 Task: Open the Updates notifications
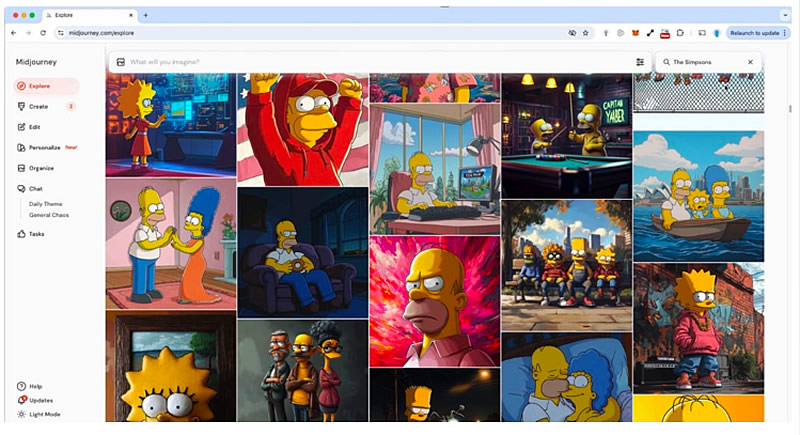coord(41,400)
